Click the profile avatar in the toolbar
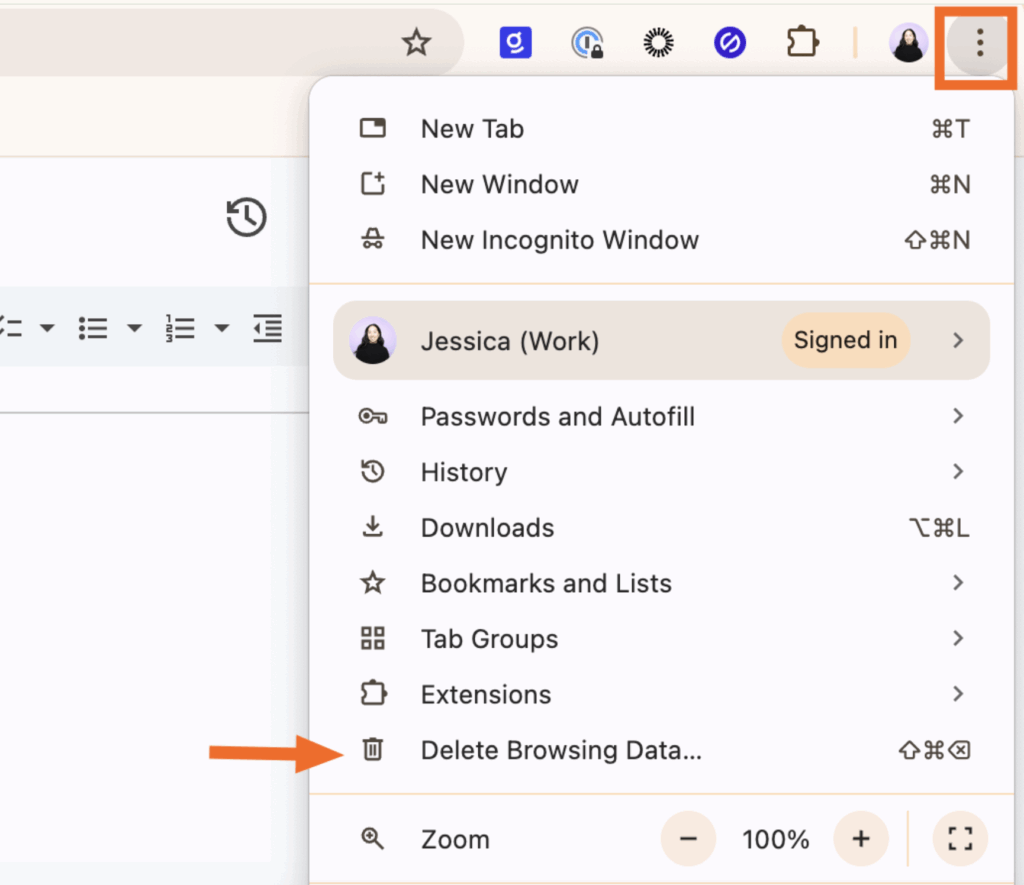This screenshot has width=1024, height=885. 908,42
